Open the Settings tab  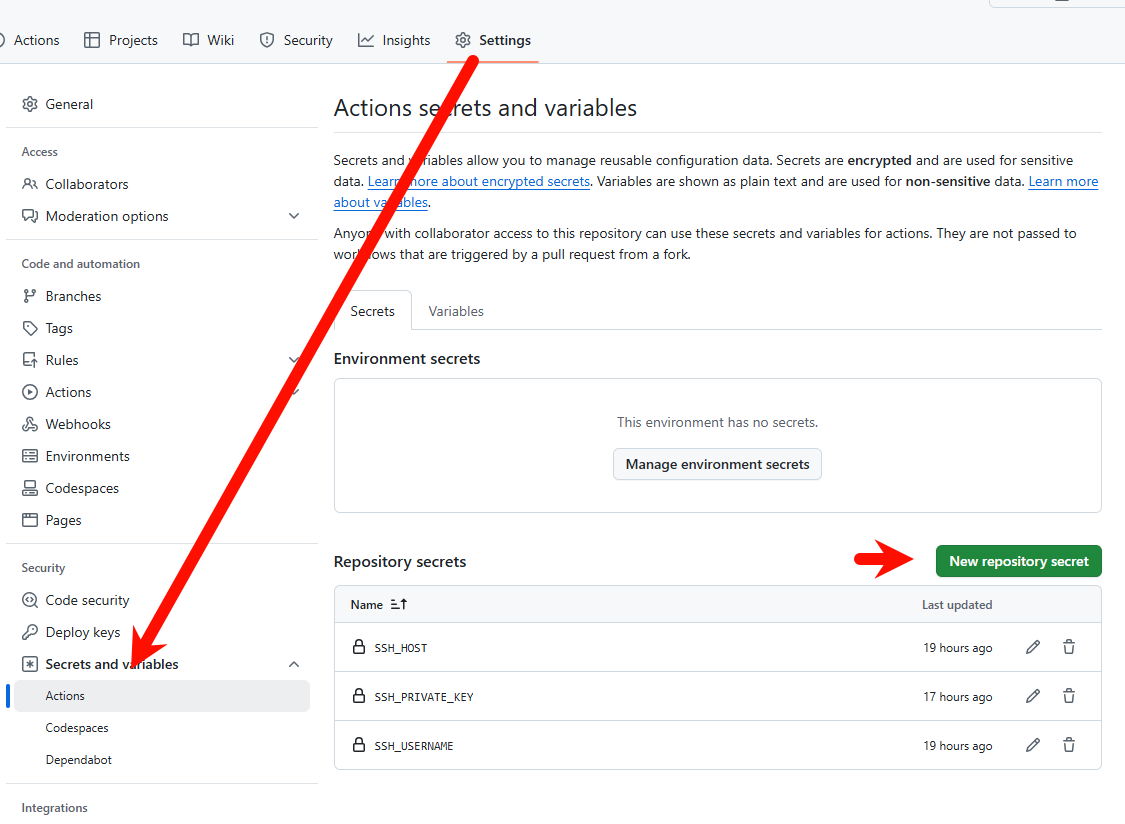click(x=493, y=40)
